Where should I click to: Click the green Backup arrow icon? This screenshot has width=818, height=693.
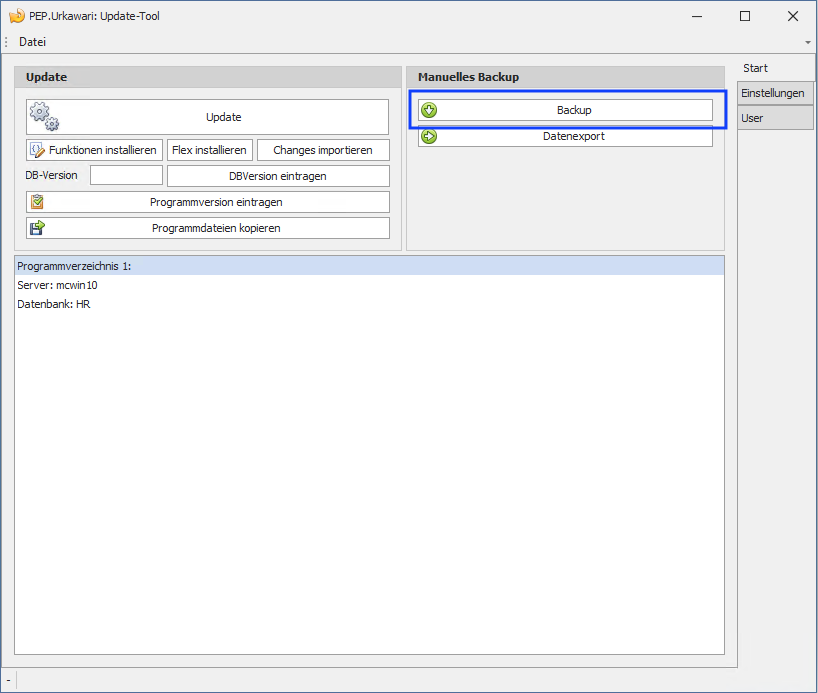[429, 110]
